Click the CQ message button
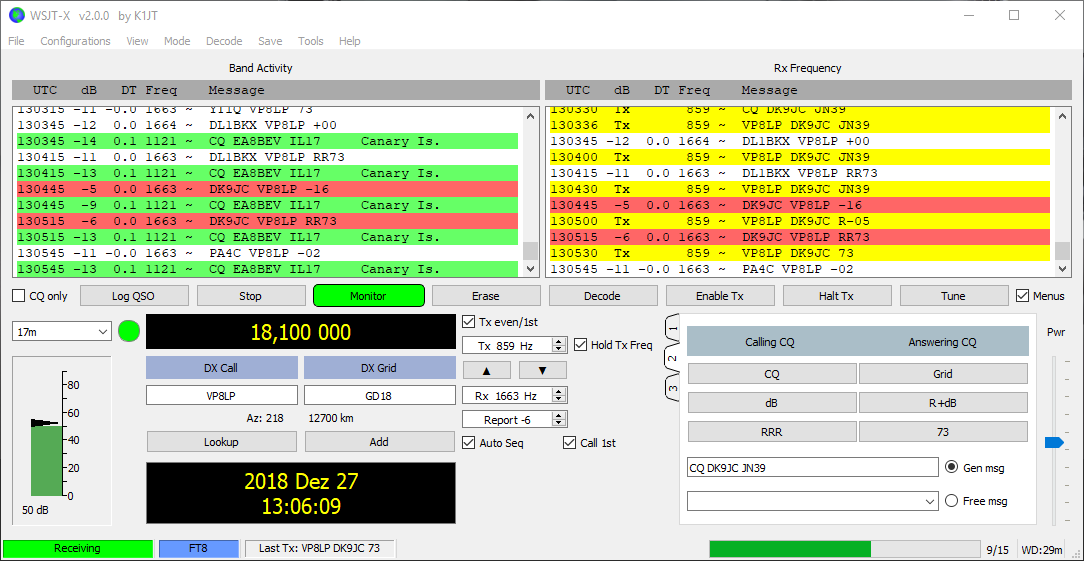Image resolution: width=1084 pixels, height=561 pixels. (772, 374)
